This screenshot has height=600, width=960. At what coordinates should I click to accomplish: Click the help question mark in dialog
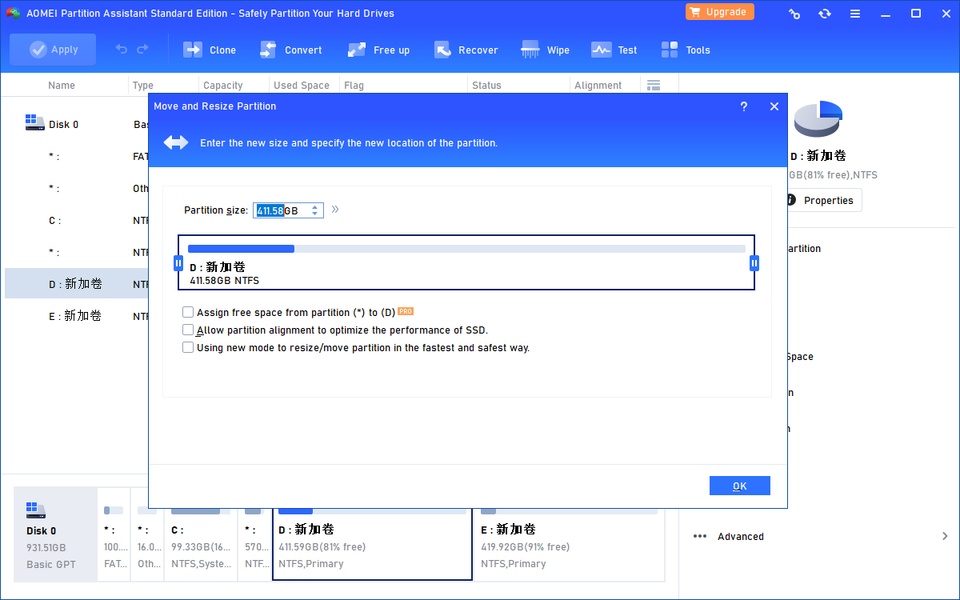pos(743,107)
